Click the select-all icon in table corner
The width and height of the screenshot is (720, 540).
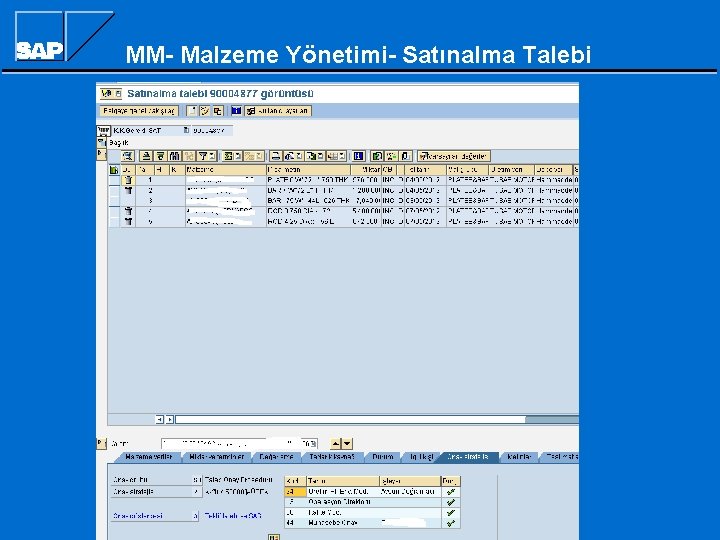point(114,170)
